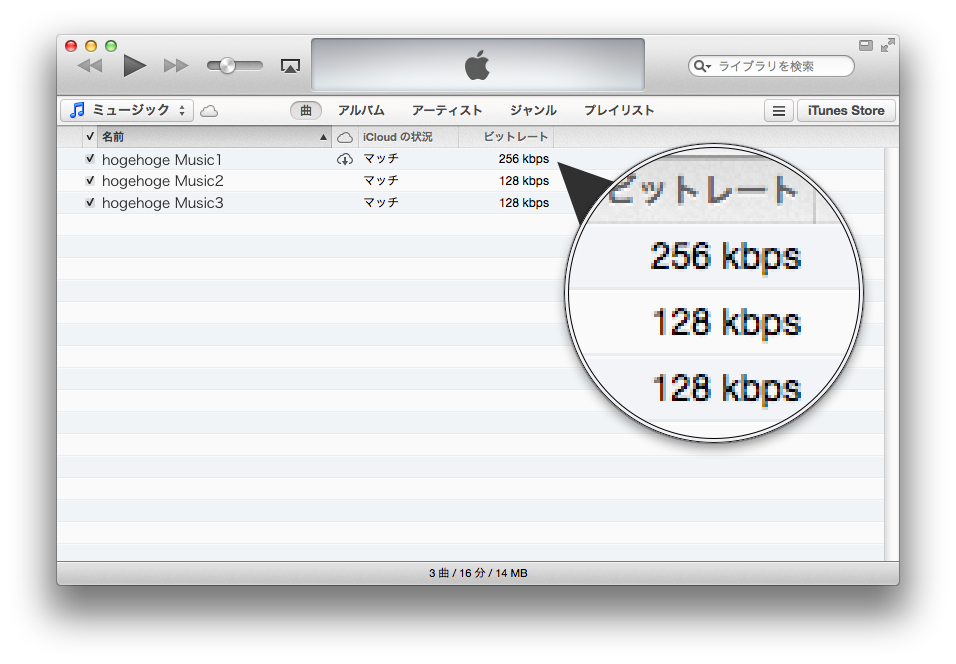
Task: Open the list view options button
Action: pyautogui.click(x=779, y=111)
